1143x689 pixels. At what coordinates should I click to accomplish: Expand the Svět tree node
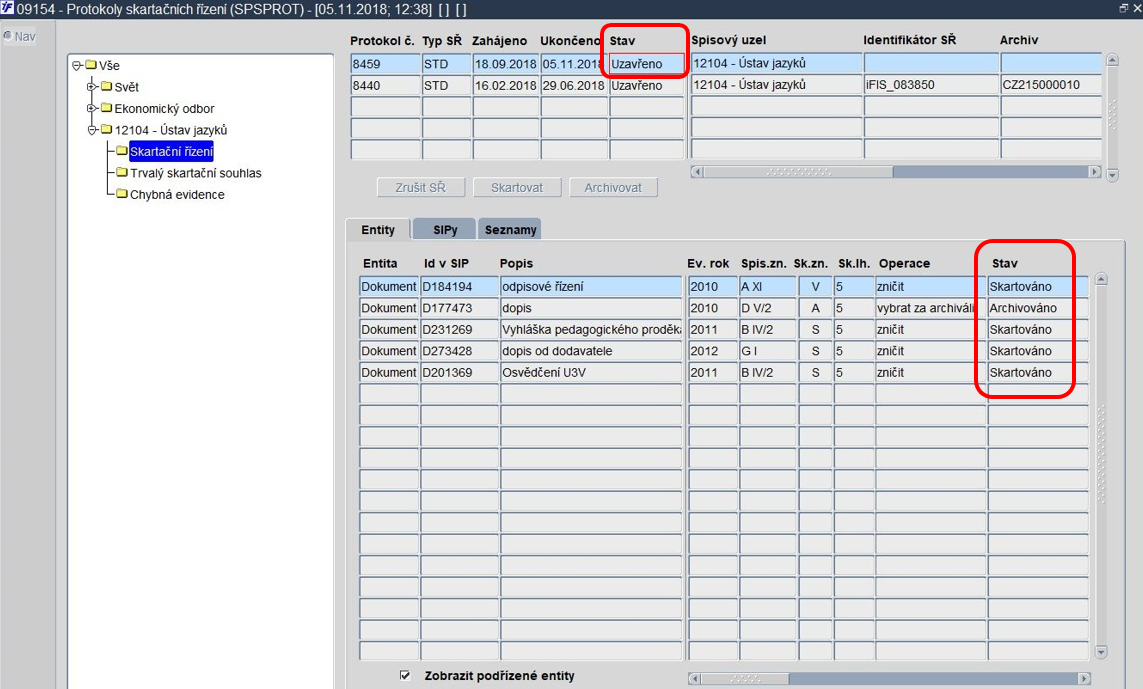(92, 87)
